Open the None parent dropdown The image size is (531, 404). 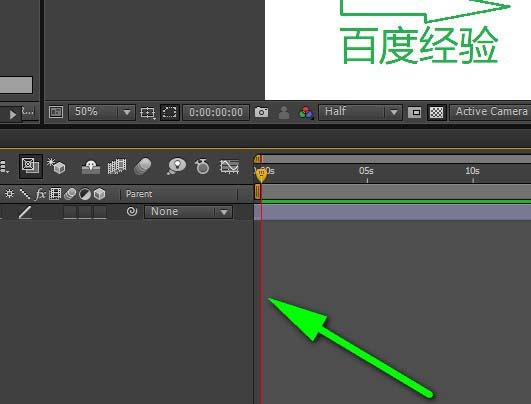tap(189, 212)
